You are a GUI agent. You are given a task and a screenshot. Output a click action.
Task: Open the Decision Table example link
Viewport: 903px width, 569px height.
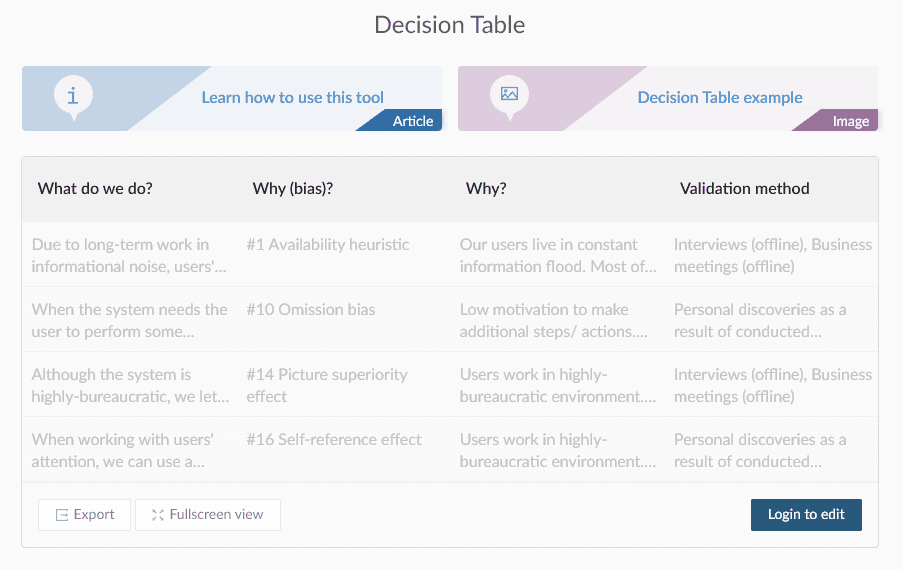point(720,98)
